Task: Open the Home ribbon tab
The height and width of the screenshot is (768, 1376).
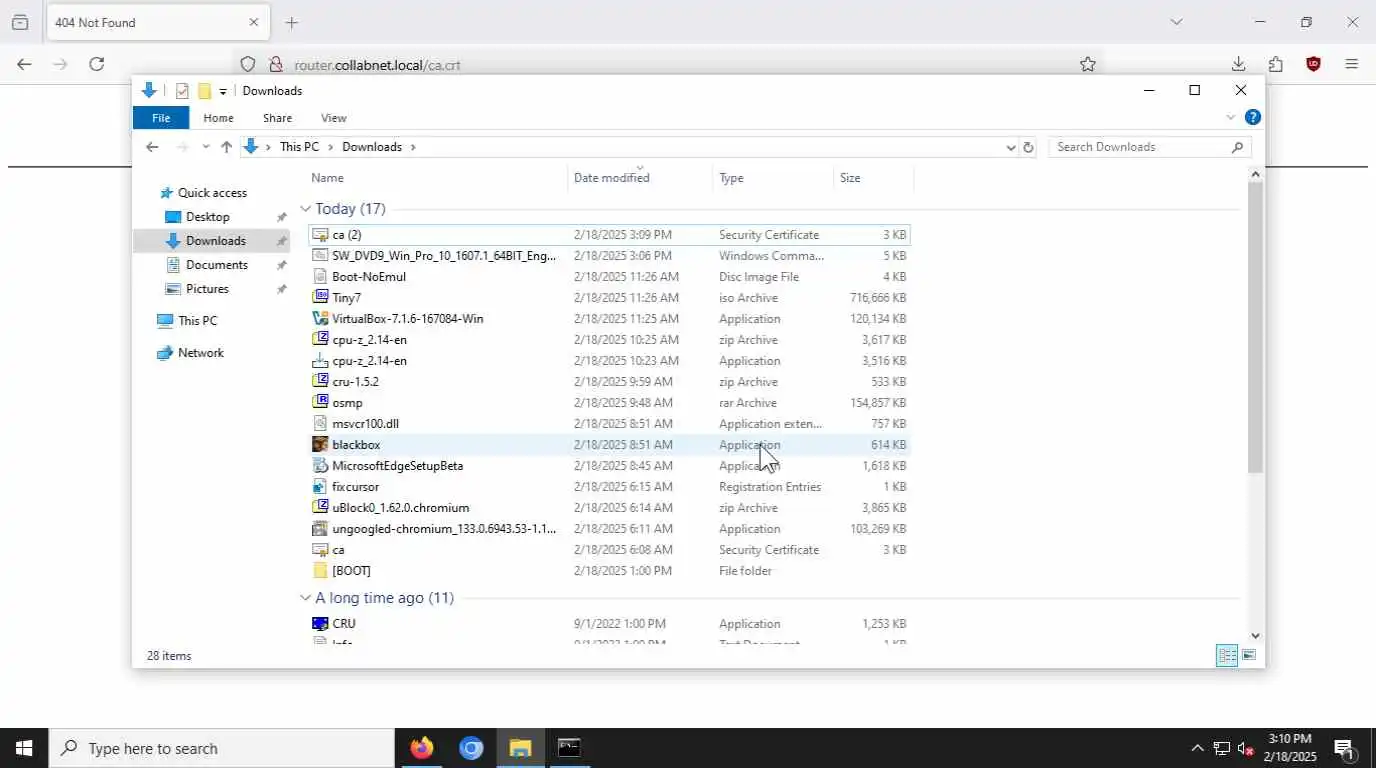Action: click(x=218, y=118)
